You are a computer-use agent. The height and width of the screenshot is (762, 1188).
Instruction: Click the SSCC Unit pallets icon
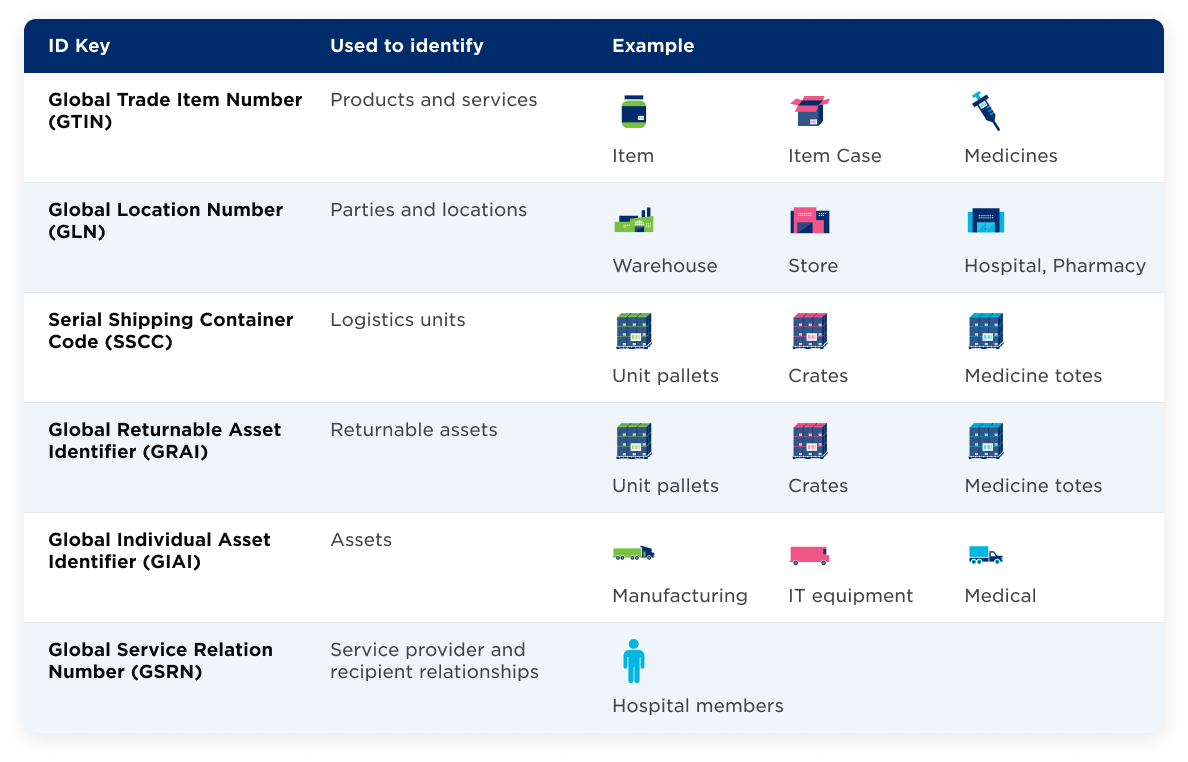point(634,331)
